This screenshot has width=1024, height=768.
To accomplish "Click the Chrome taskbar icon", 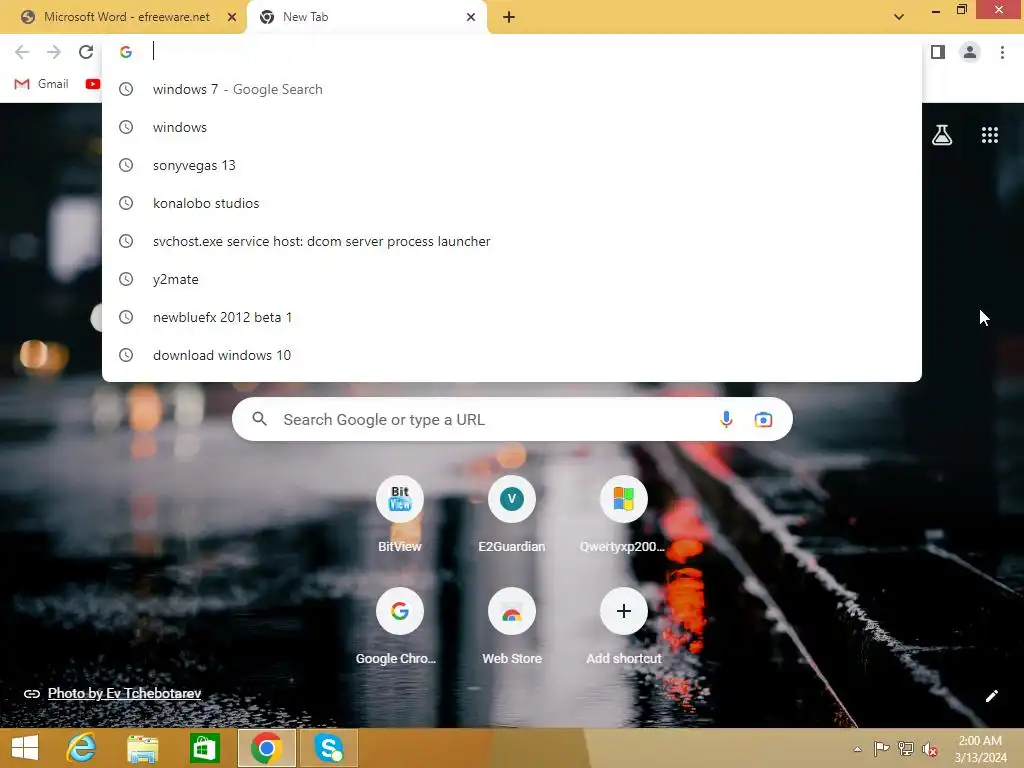I will 266,748.
